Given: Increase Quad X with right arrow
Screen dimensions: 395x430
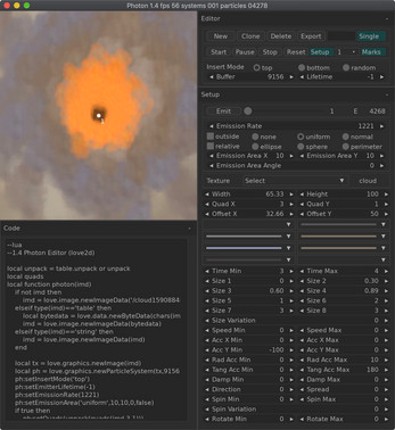Looking at the screenshot, I should click(292, 204).
